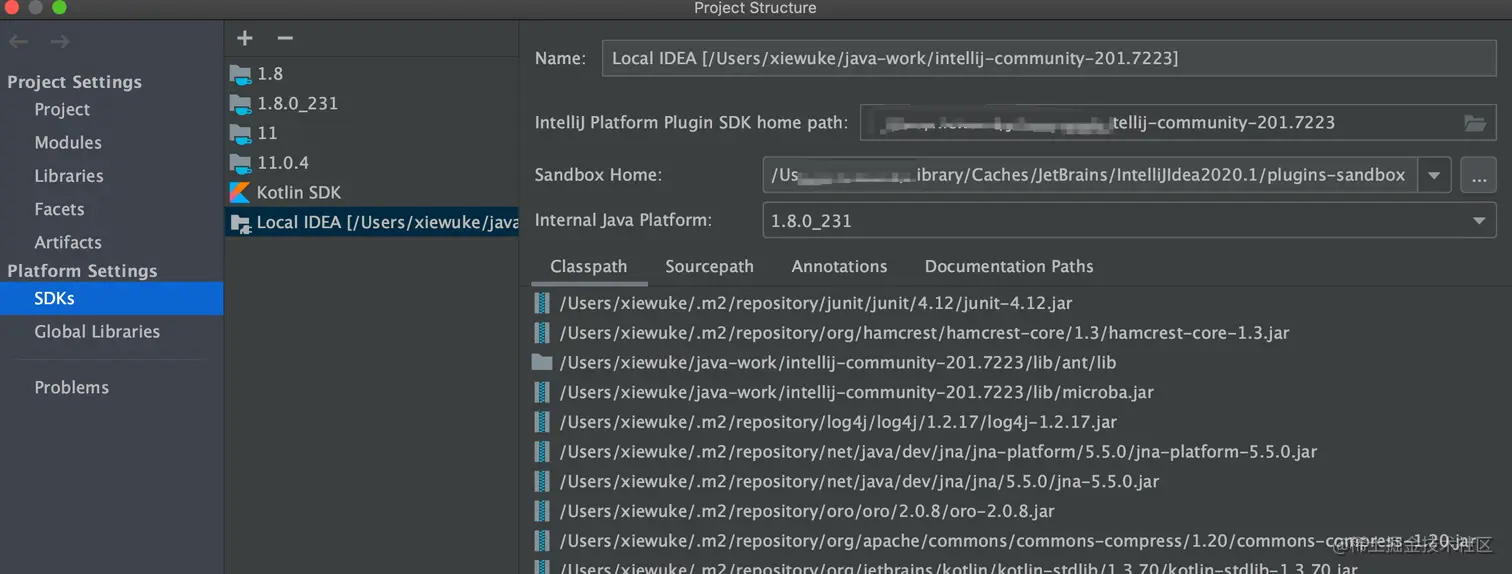Click jar icon of commons-compress-1.20.jar
The image size is (1512, 574).
542,541
